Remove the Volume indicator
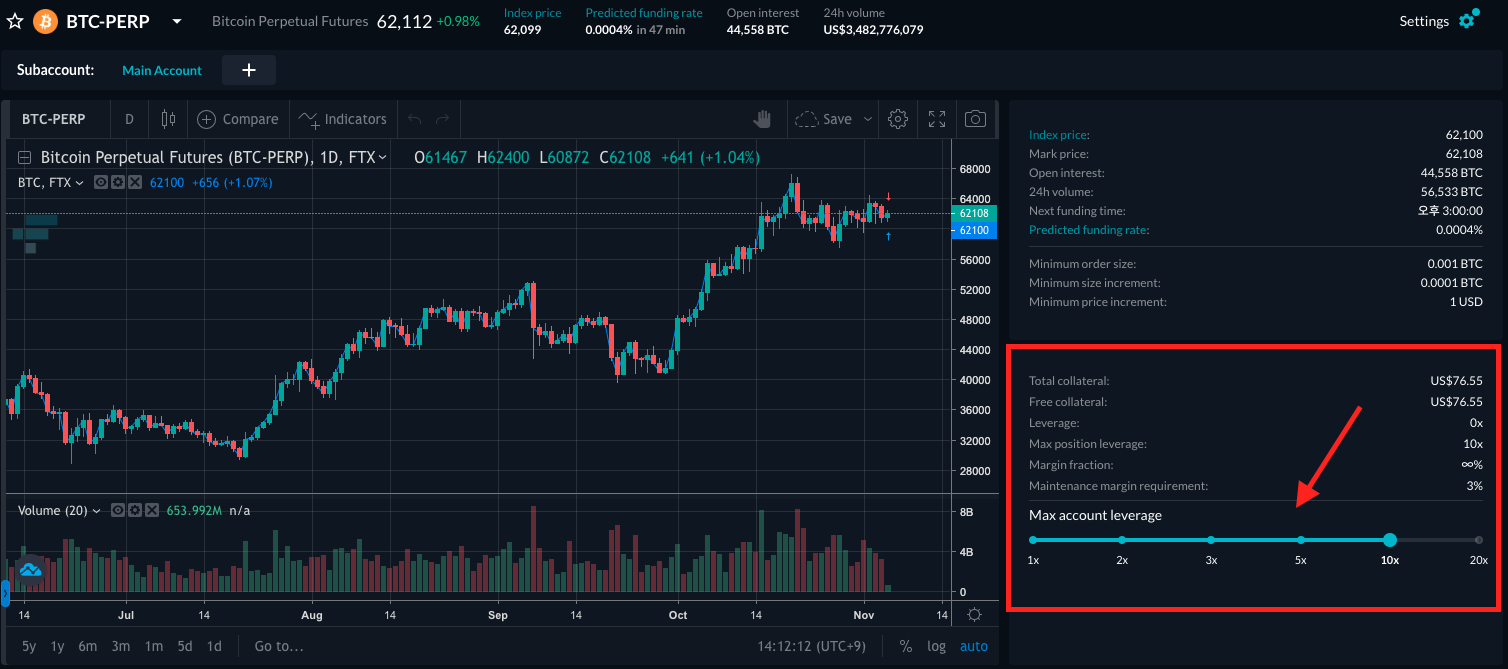This screenshot has width=1508, height=669. pyautogui.click(x=152, y=510)
